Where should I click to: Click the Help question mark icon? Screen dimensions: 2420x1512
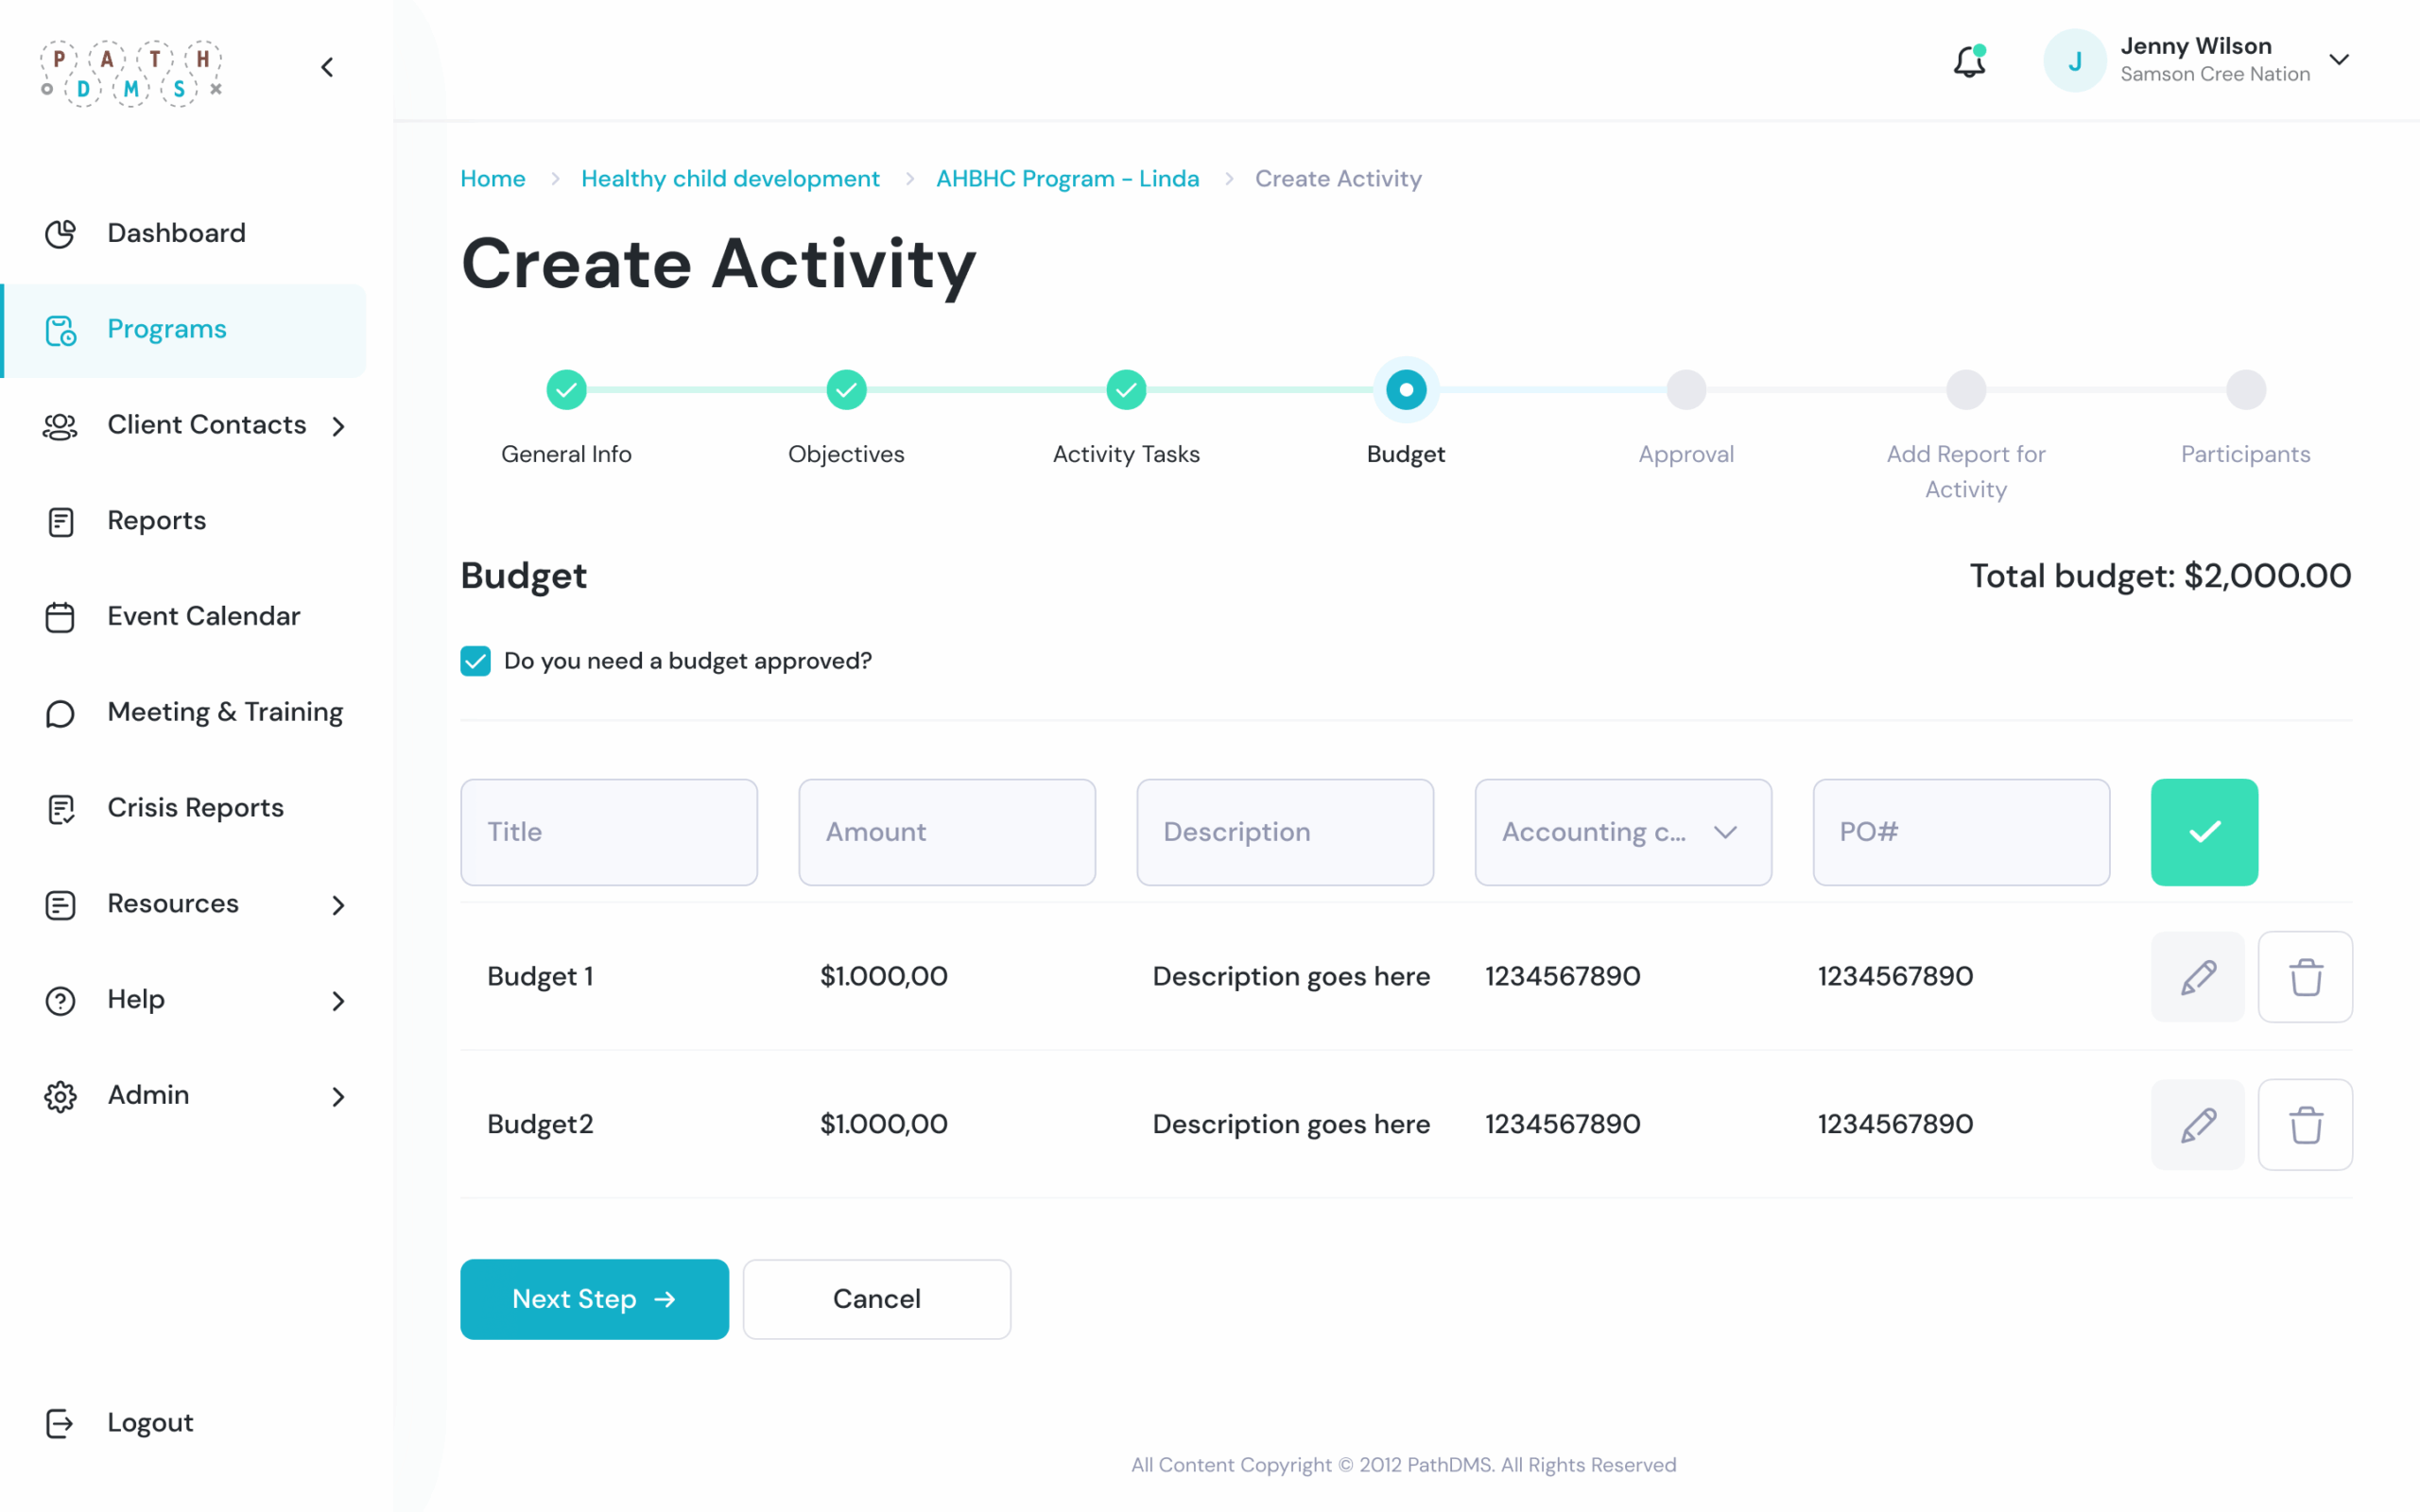click(60, 1000)
